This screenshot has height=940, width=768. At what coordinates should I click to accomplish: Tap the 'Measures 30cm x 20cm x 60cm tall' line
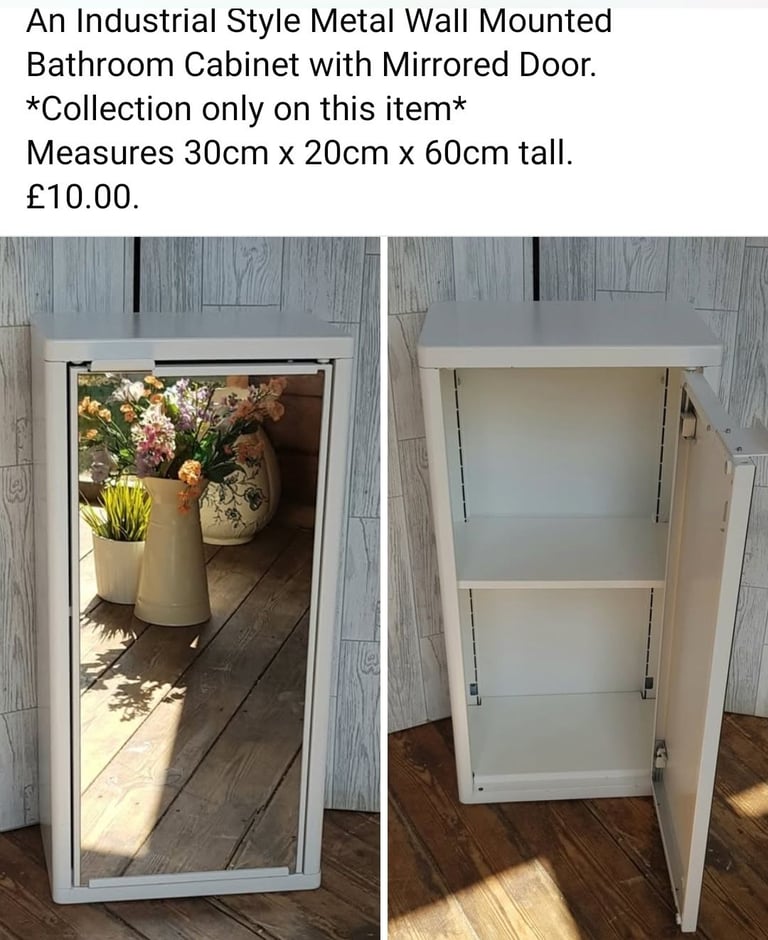300,153
